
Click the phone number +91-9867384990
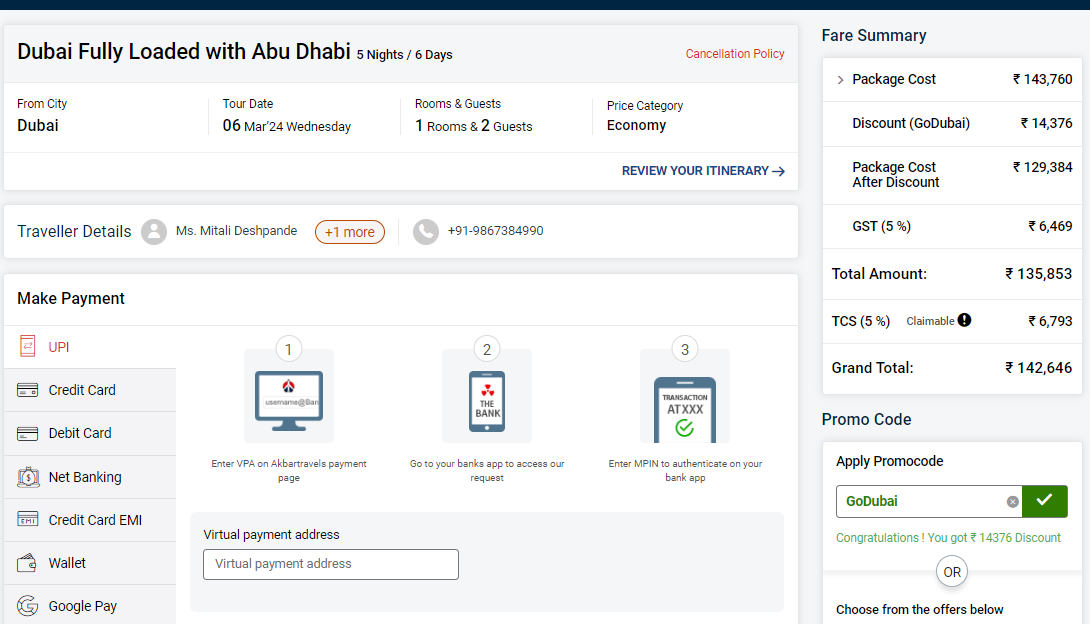pos(496,231)
